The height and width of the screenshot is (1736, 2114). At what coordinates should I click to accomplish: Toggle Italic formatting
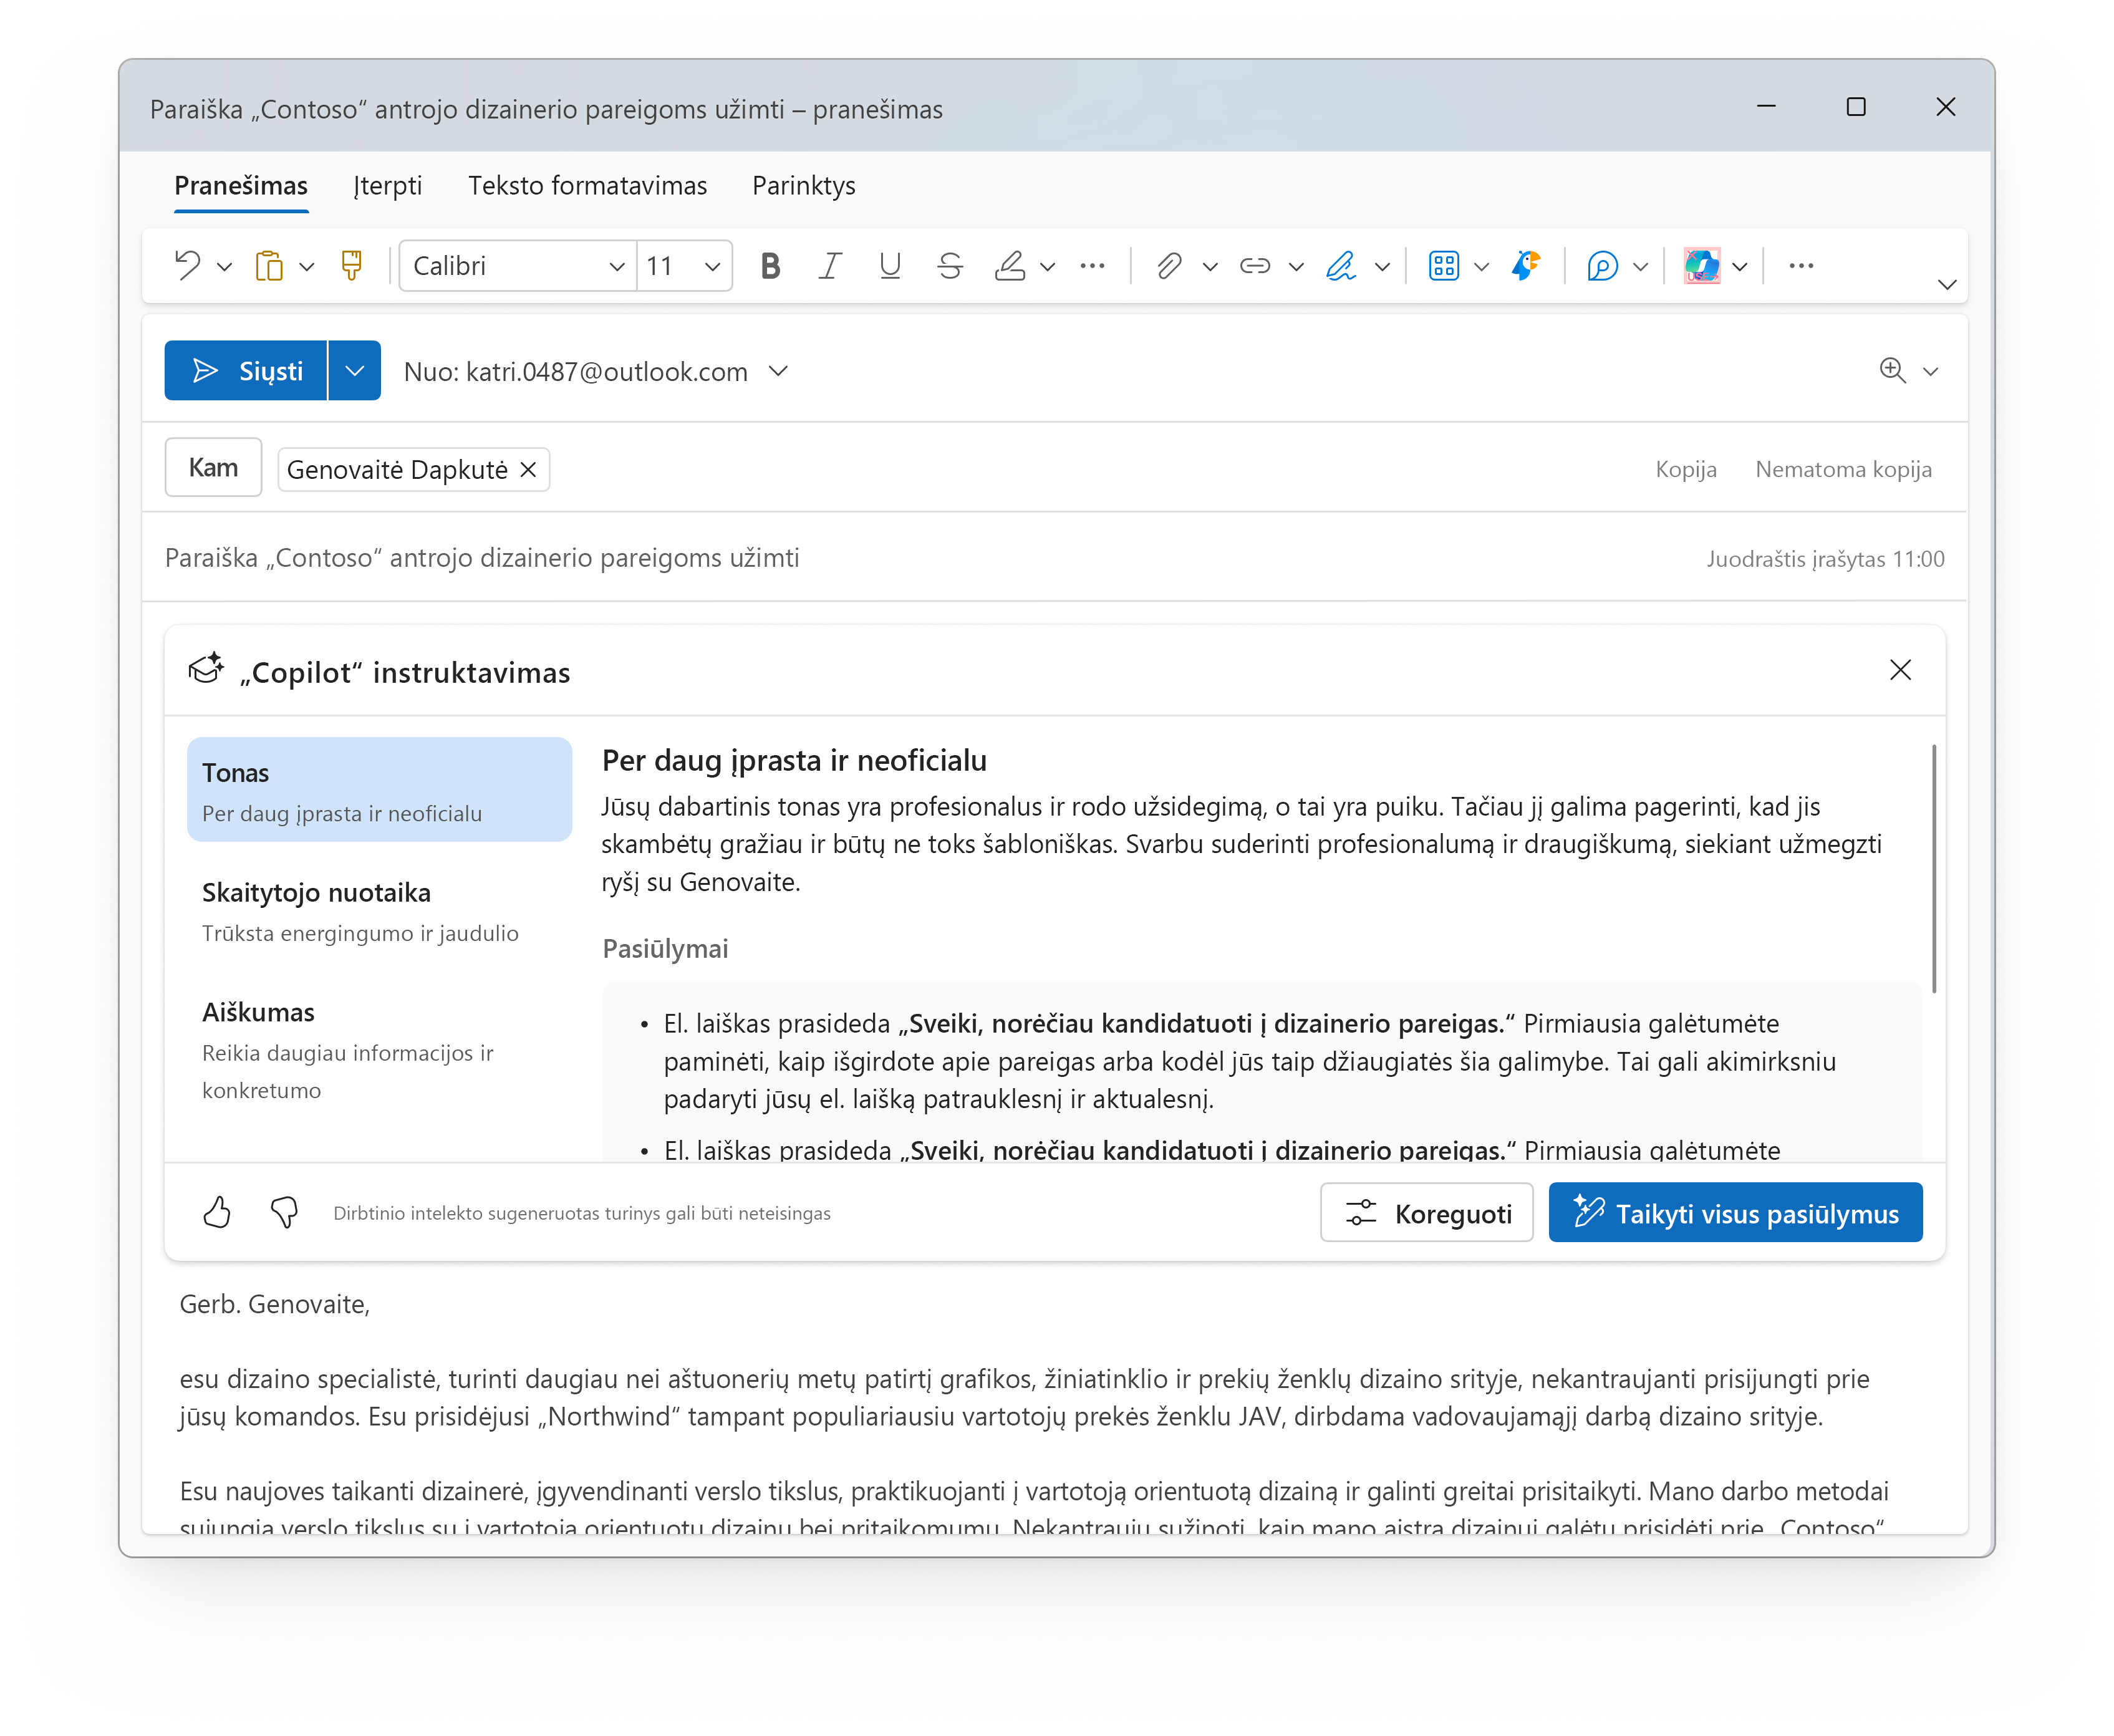point(830,266)
